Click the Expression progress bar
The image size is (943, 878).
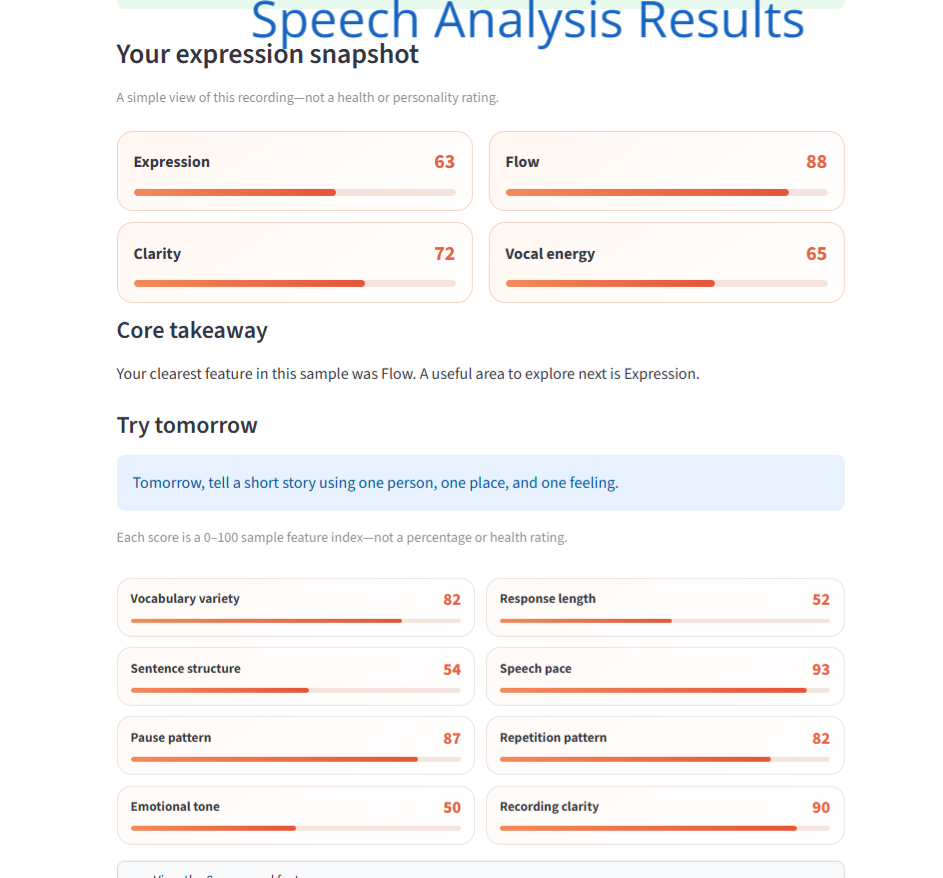point(295,192)
